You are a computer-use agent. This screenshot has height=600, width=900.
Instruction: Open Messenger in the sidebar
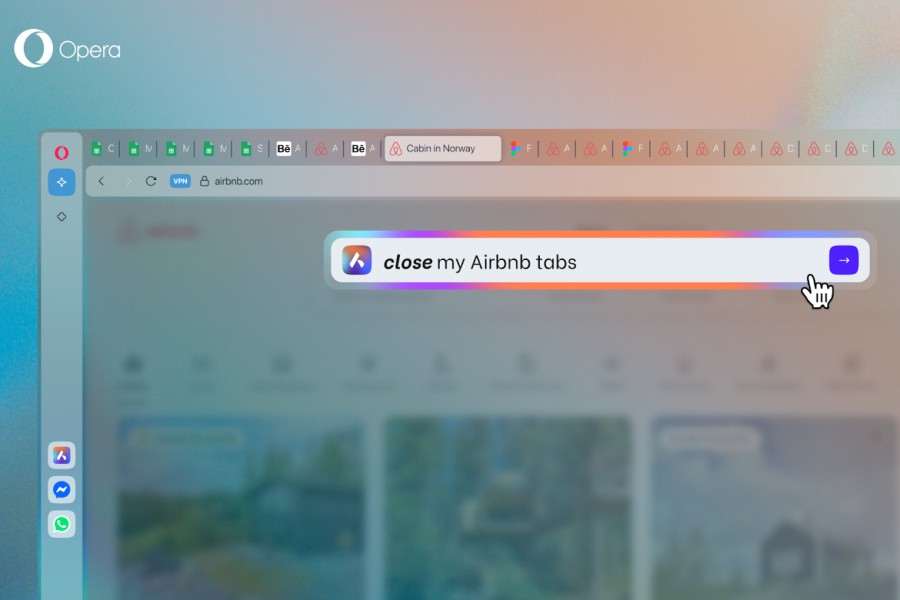tap(61, 490)
